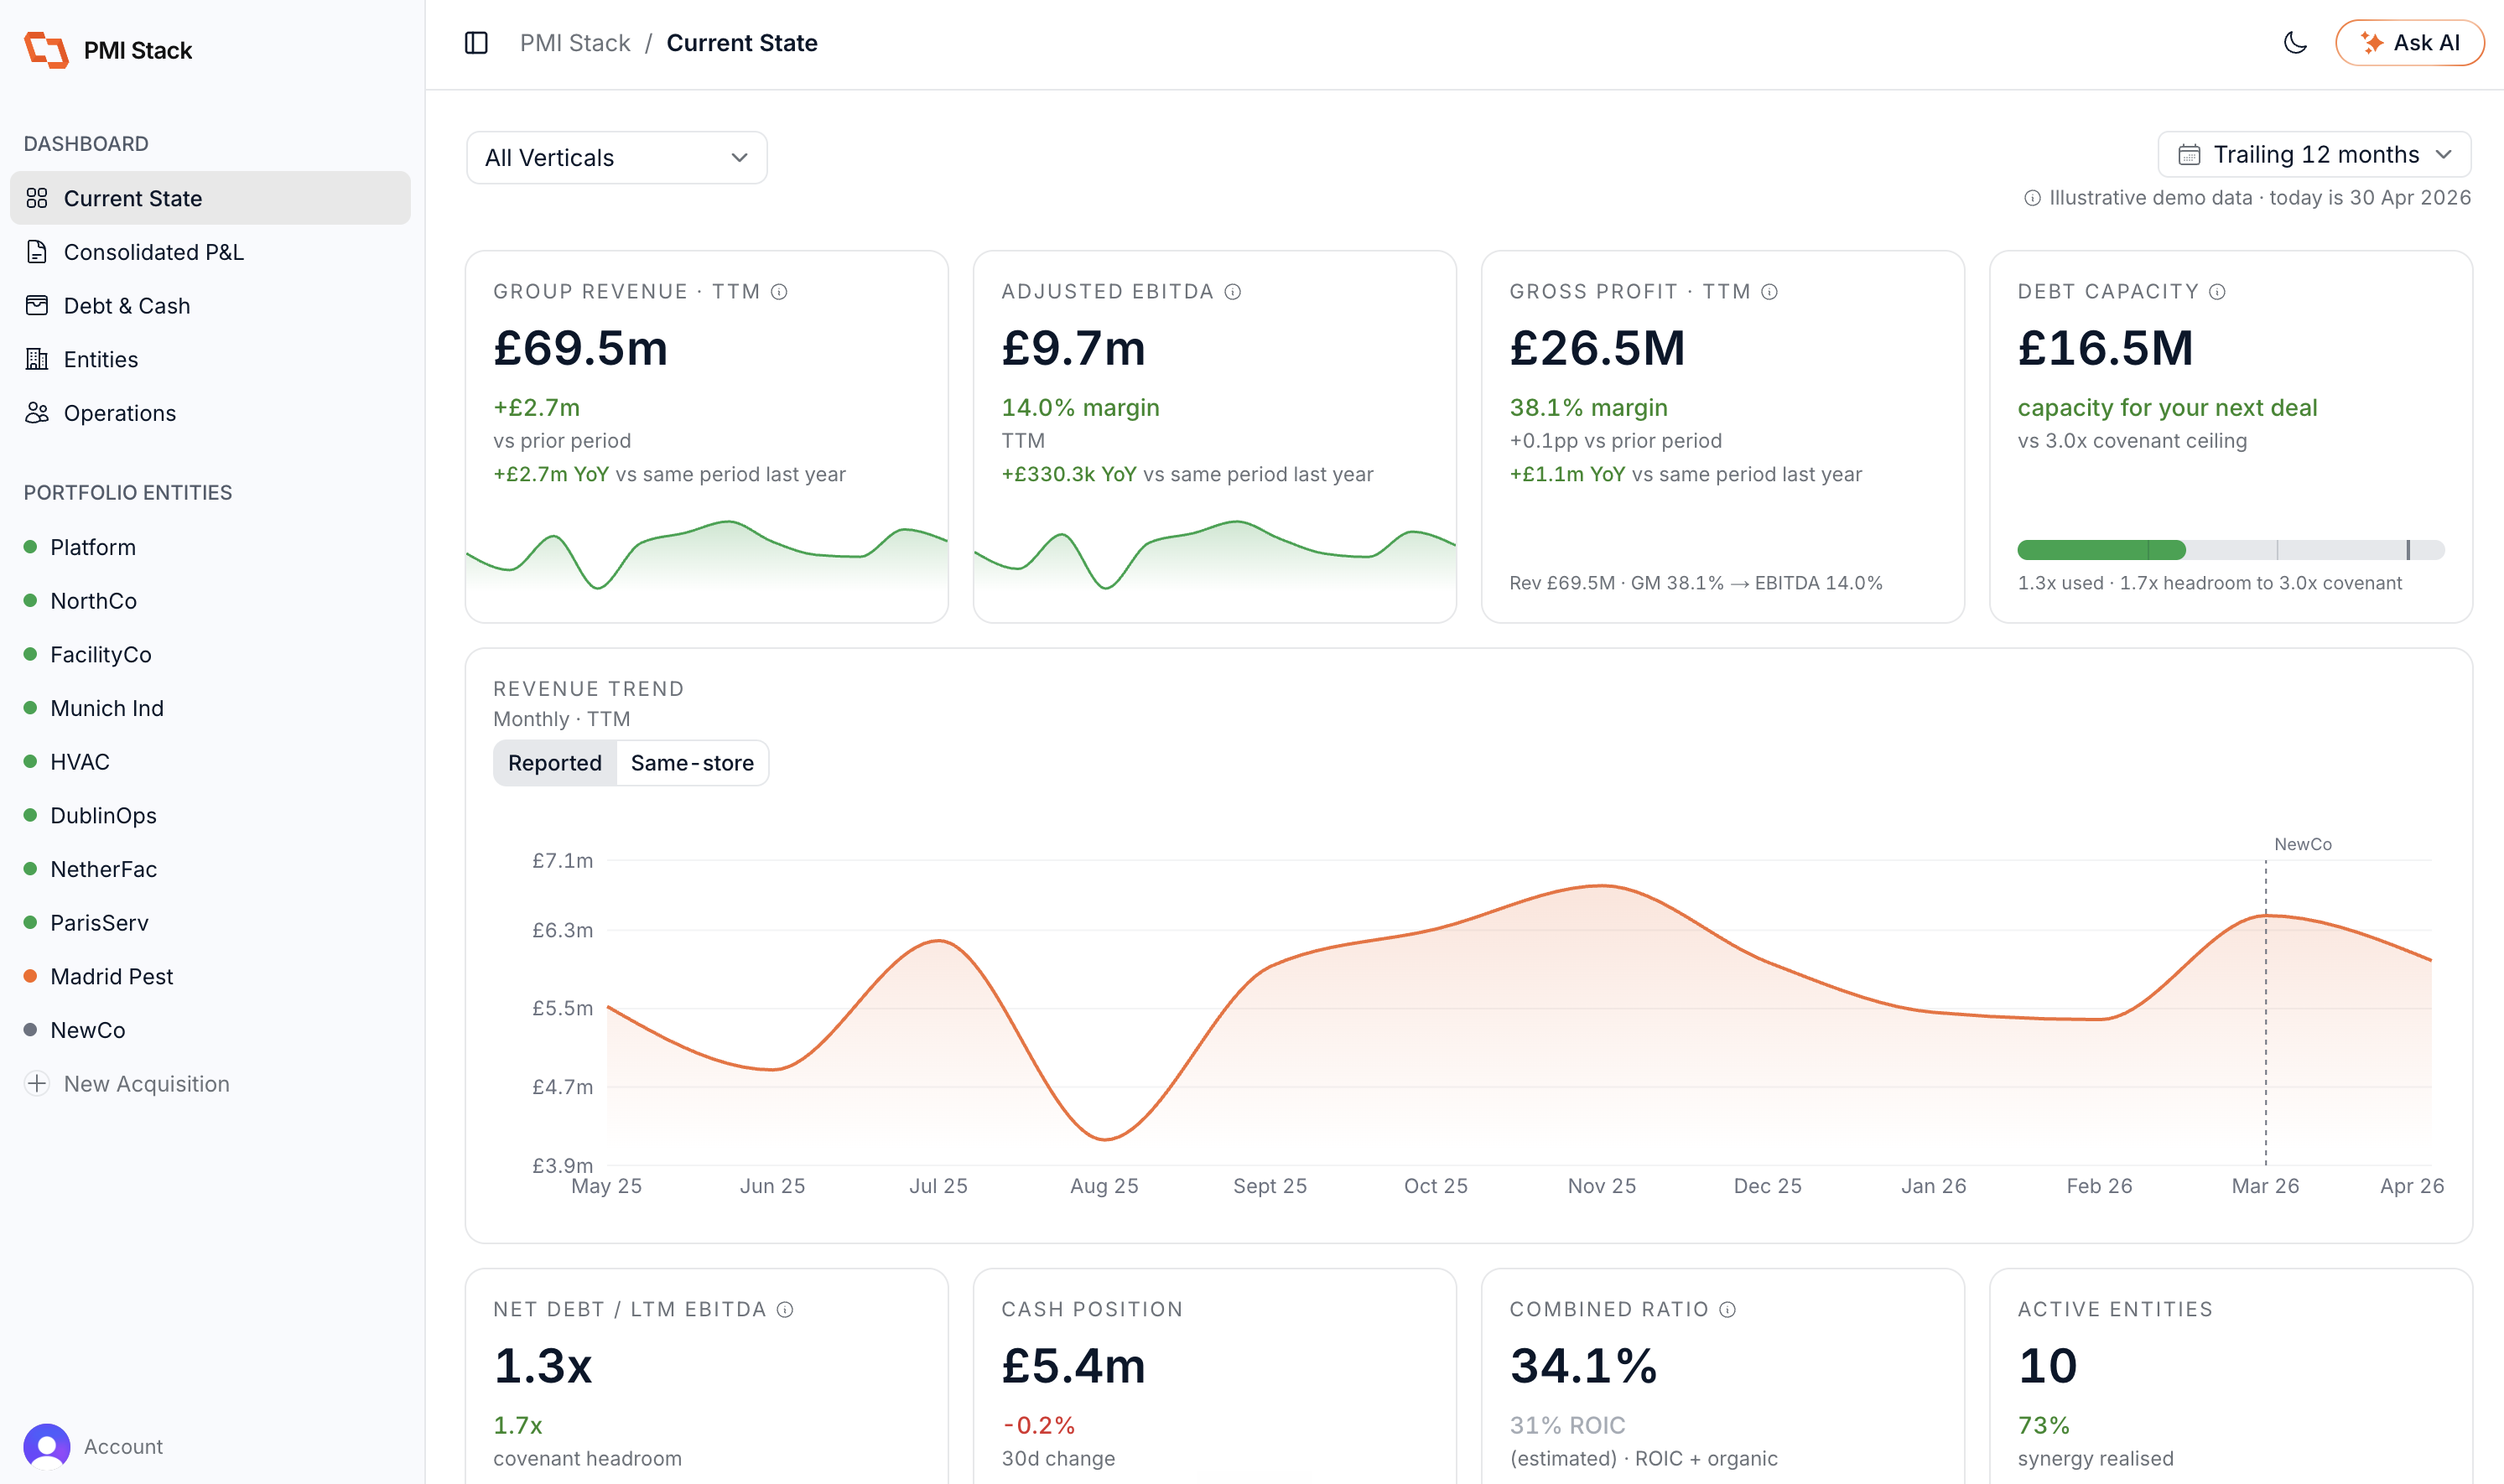The image size is (2504, 1484).
Task: Show Adjusted EBITDA info icon
Action: 1232,291
